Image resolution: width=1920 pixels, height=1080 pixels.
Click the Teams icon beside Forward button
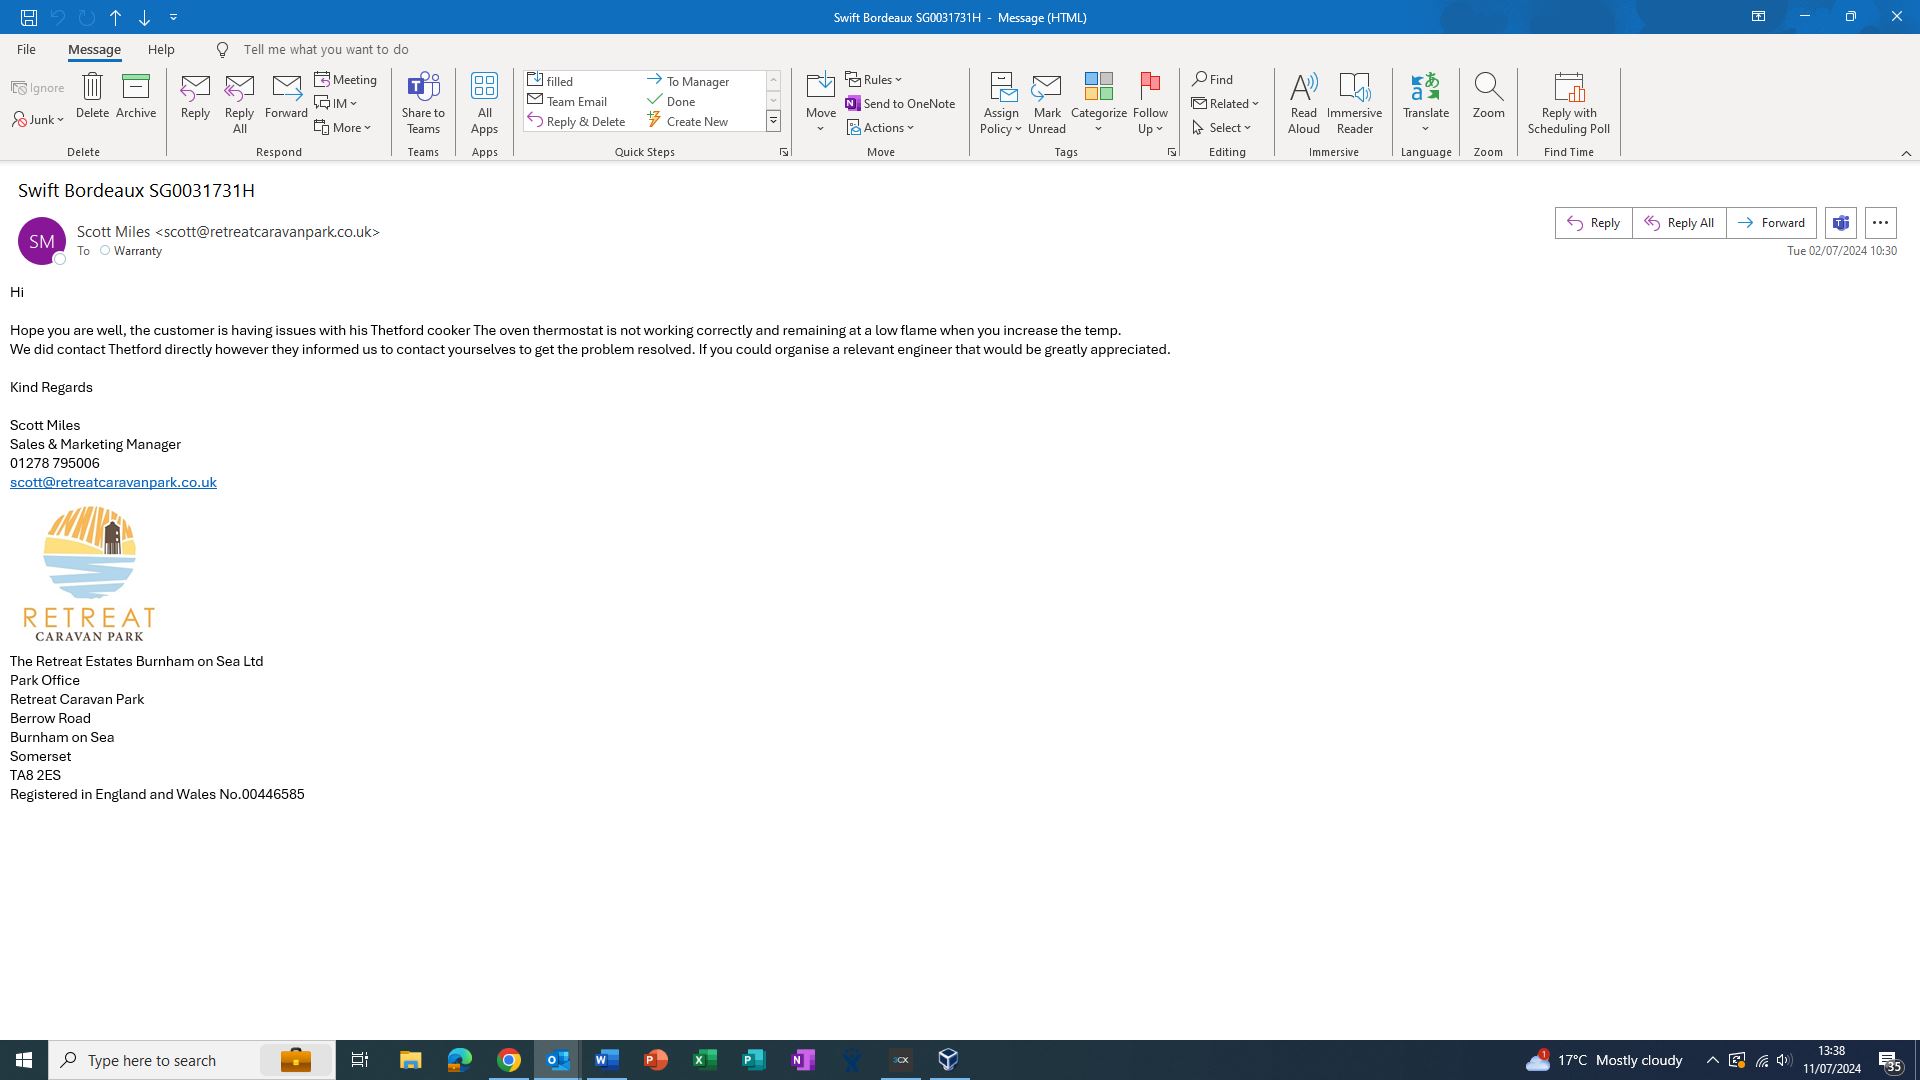pos(1840,223)
